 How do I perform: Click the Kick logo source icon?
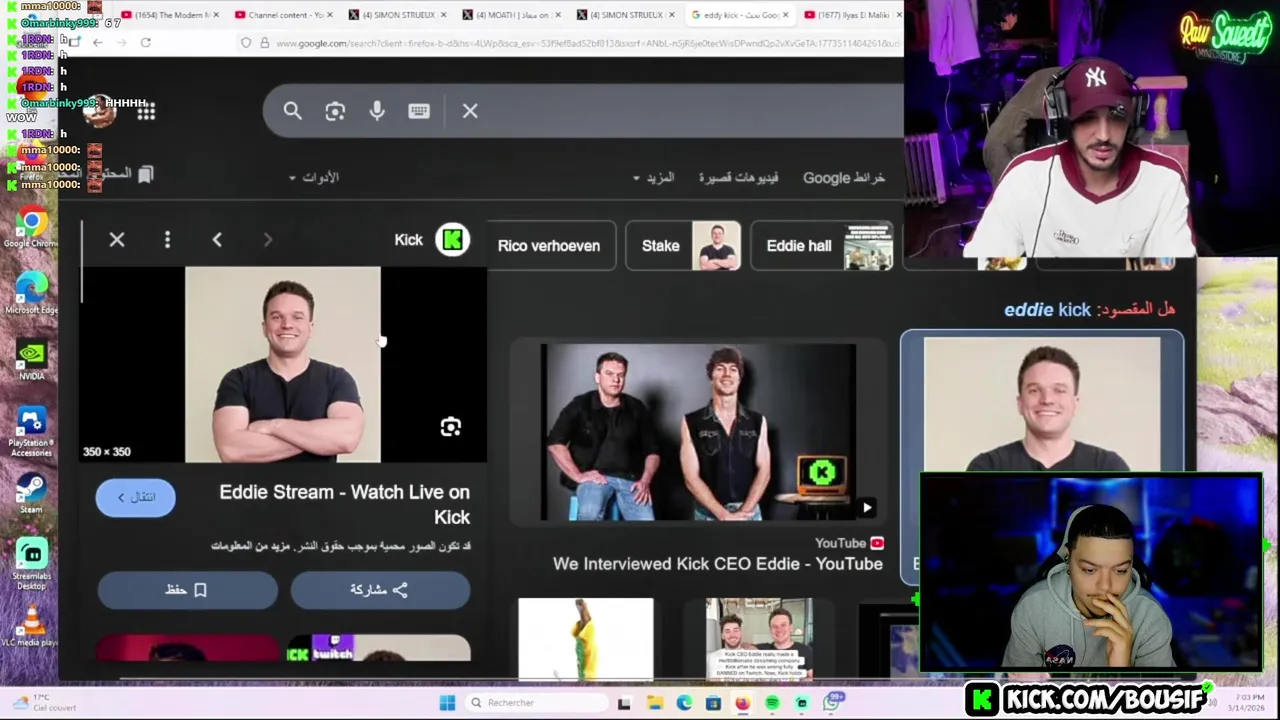[452, 240]
